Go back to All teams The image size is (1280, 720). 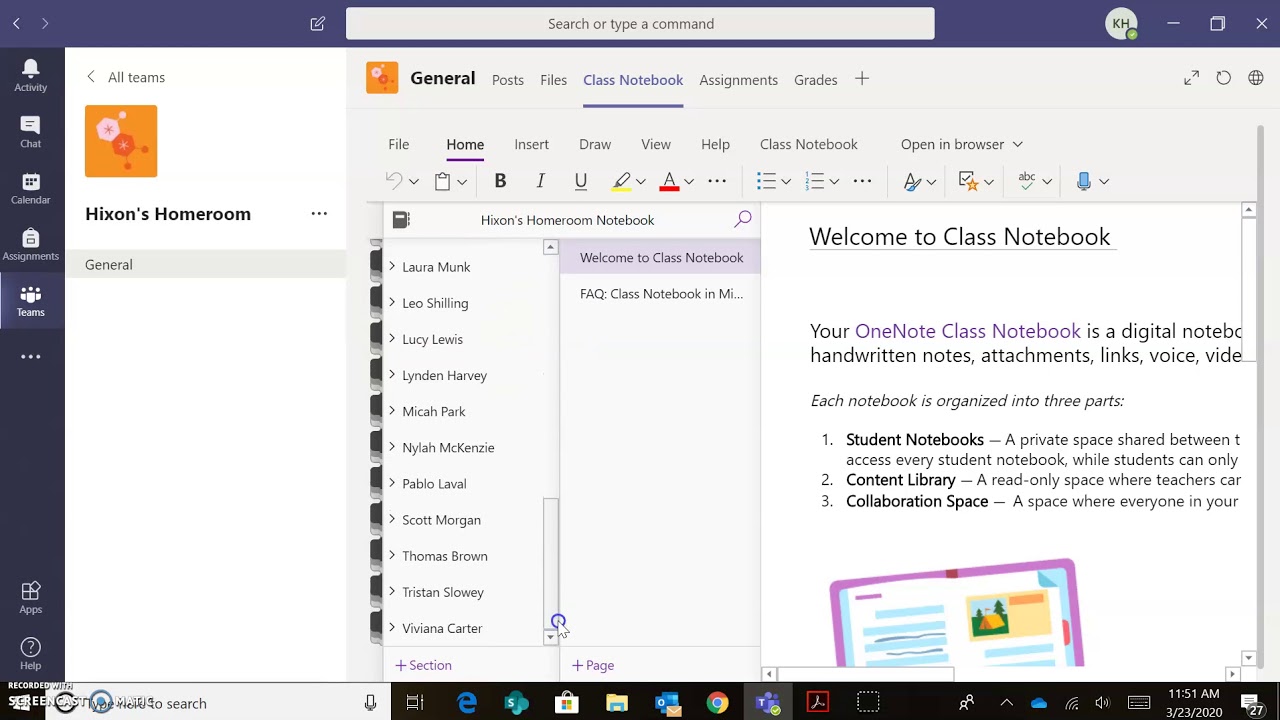coord(126,77)
